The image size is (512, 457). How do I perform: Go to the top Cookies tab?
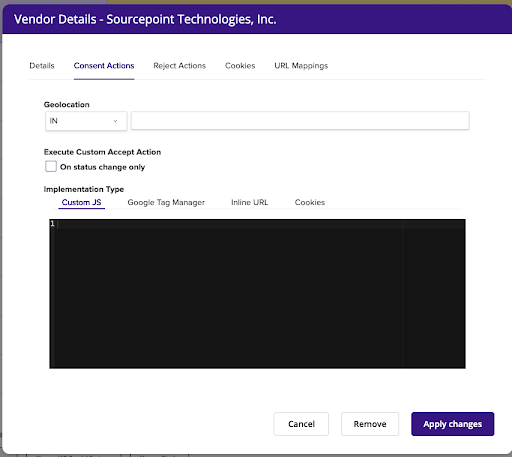pyautogui.click(x=240, y=66)
